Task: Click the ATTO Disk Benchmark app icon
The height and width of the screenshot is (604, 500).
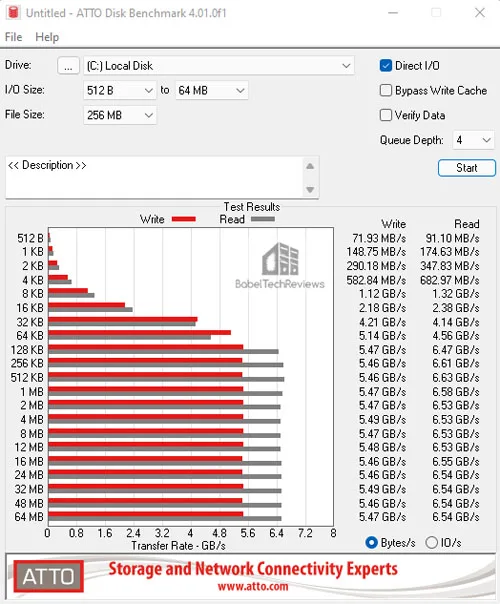Action: tap(13, 12)
